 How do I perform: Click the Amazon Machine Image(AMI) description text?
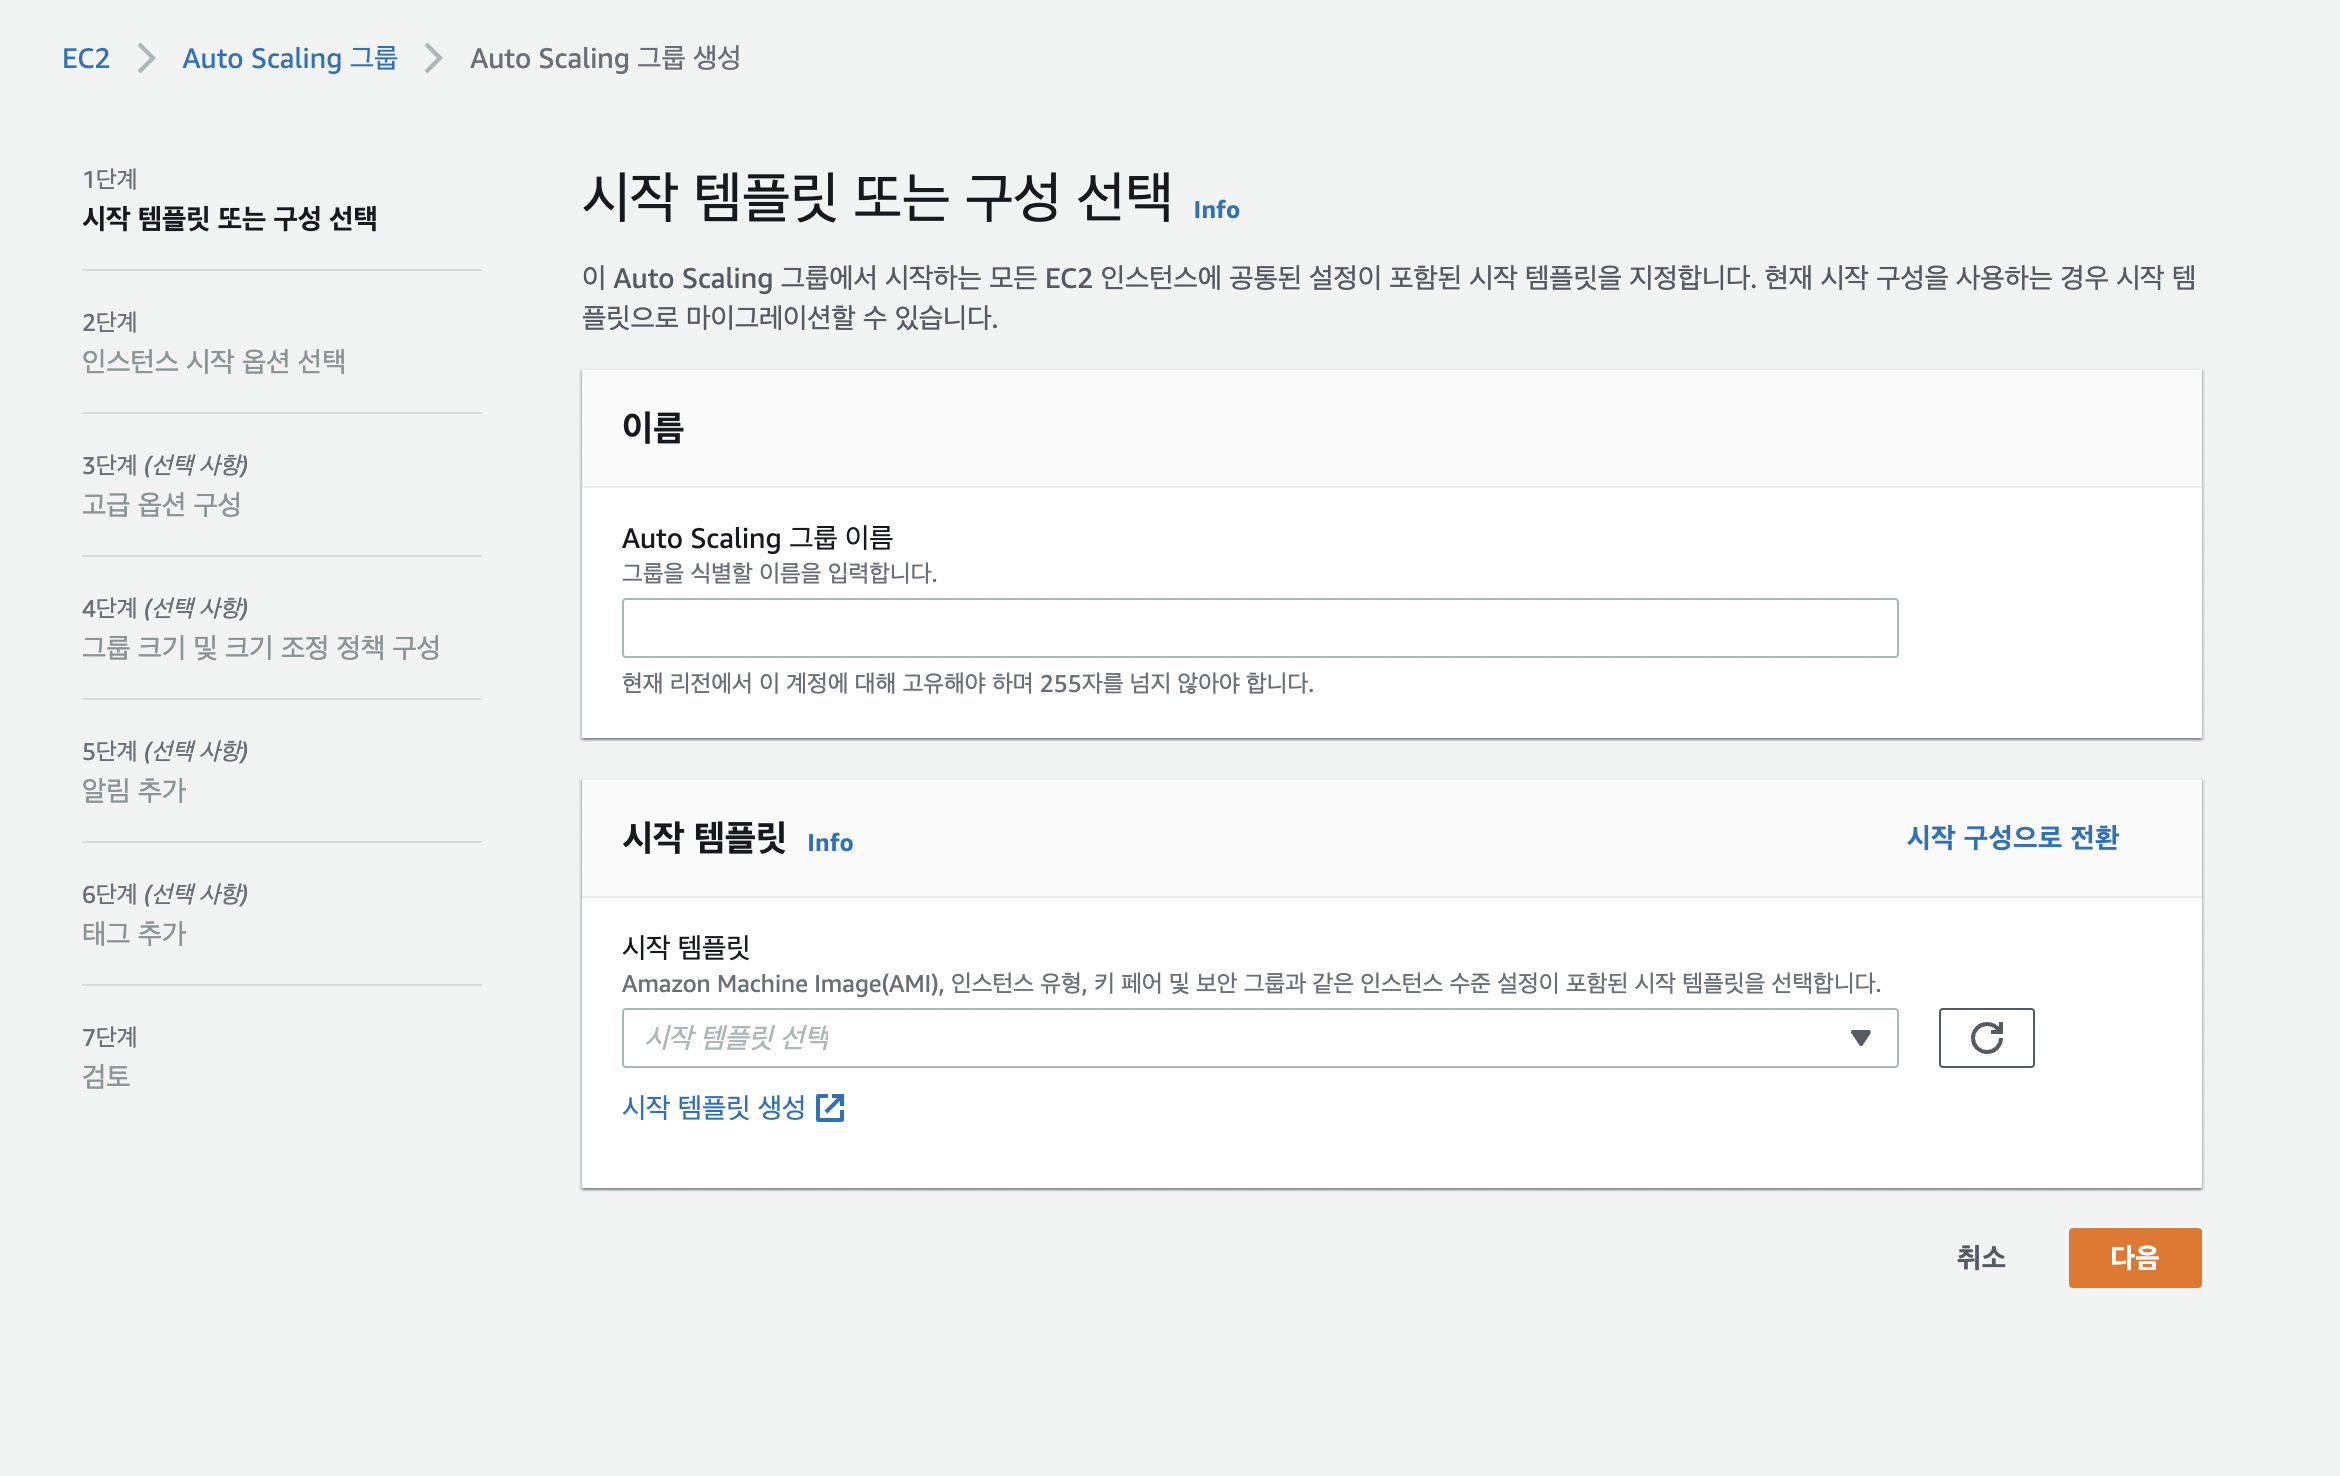(x=1252, y=984)
